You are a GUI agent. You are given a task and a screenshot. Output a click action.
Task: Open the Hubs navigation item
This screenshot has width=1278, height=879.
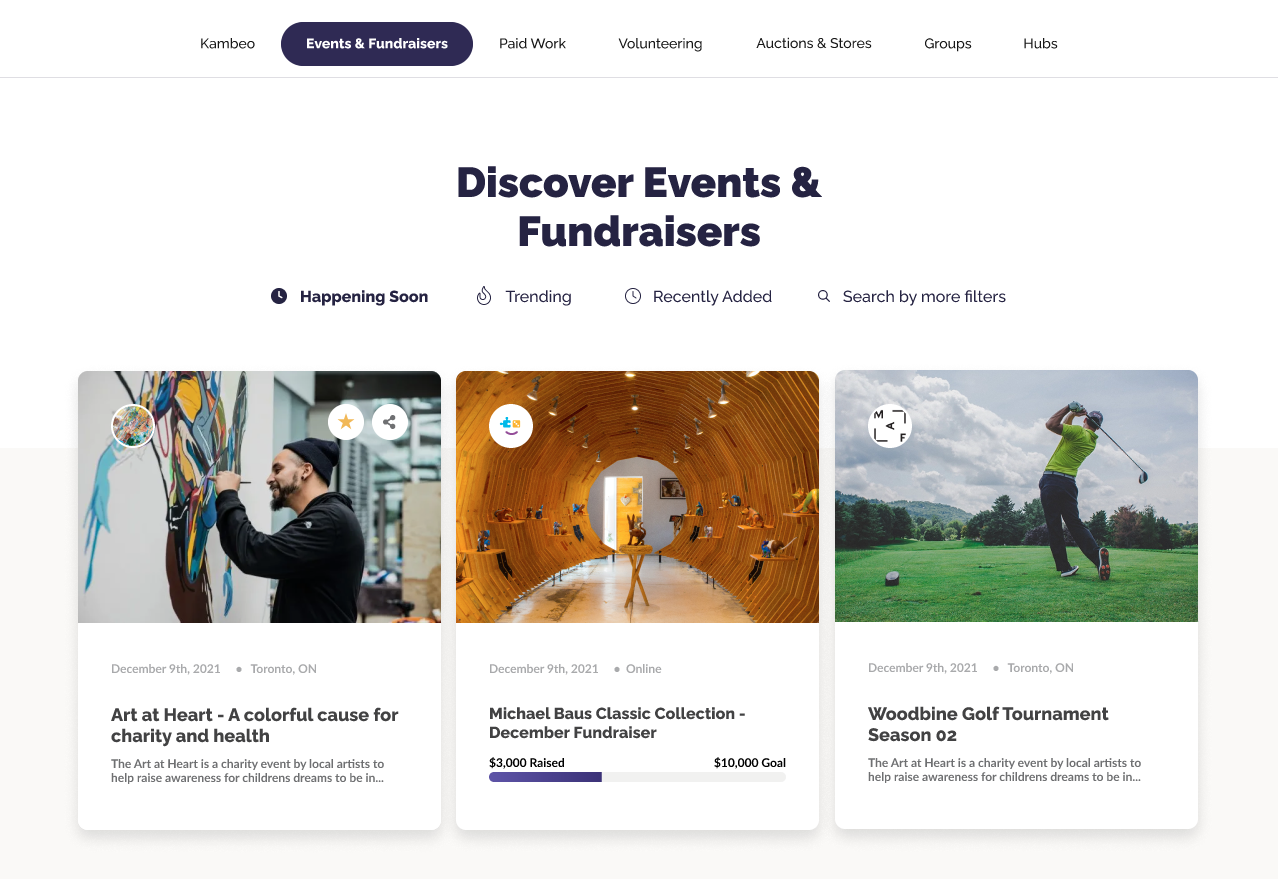coord(1040,44)
